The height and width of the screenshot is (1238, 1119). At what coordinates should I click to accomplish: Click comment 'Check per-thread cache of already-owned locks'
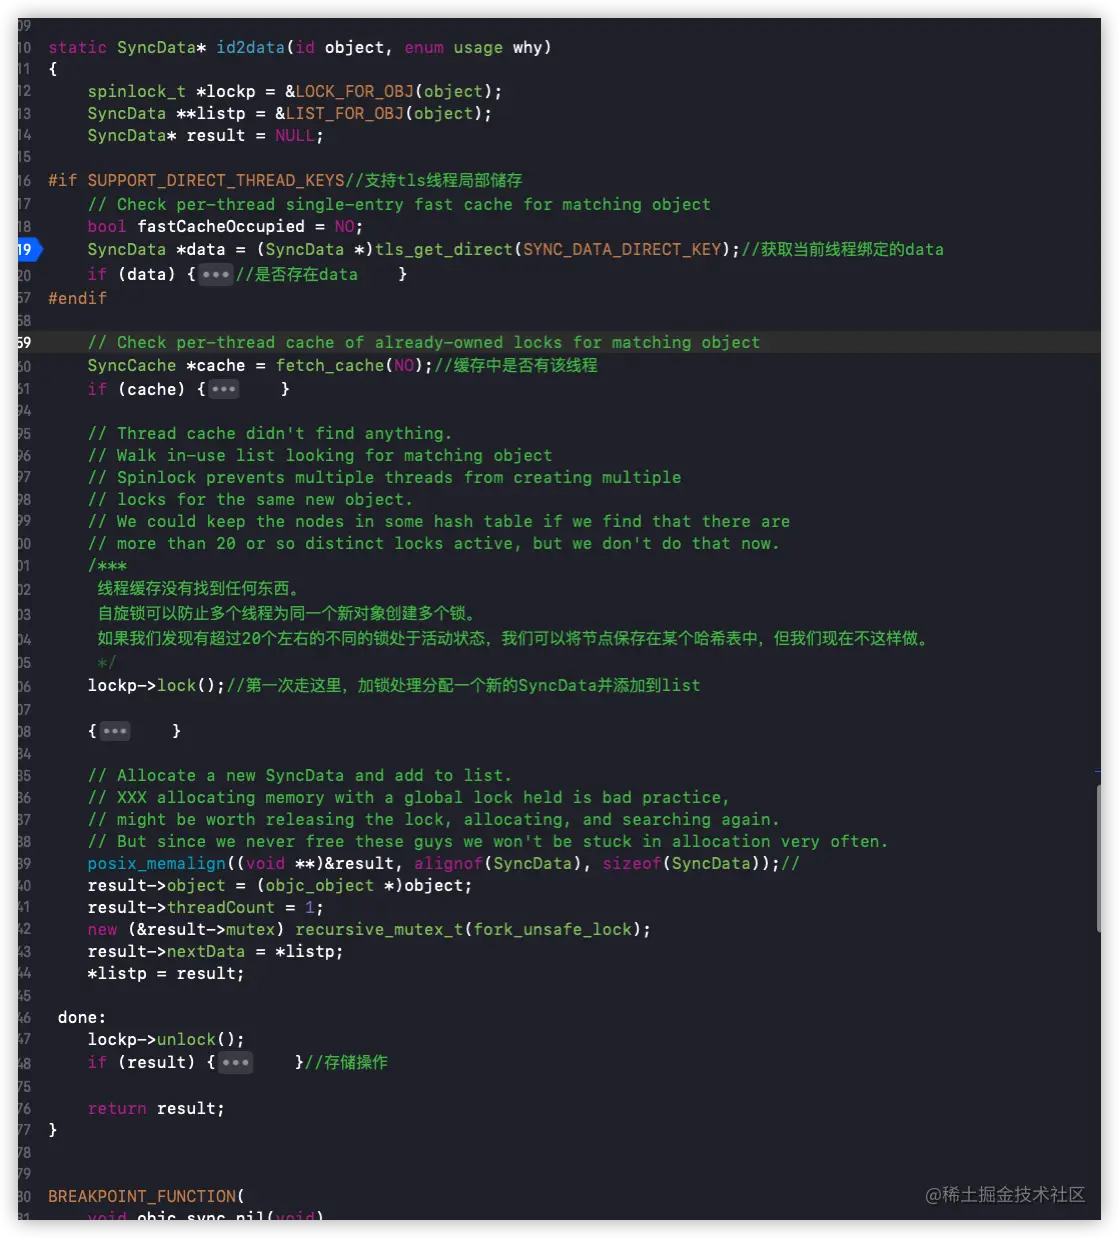pyautogui.click(x=424, y=342)
